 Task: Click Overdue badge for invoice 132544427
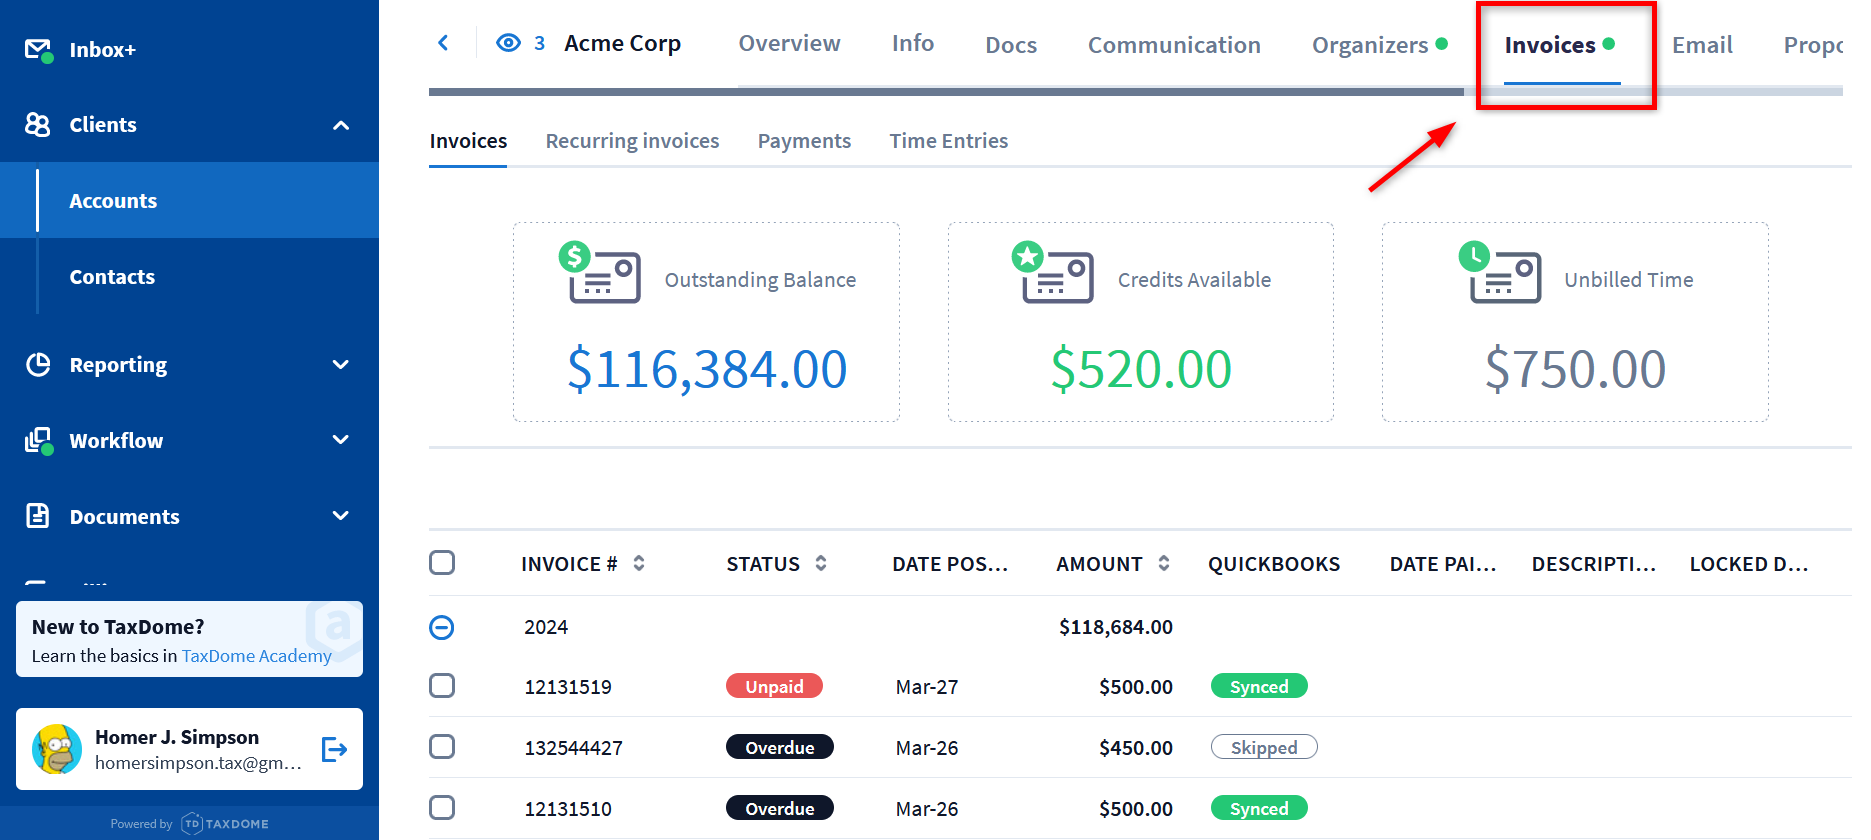coord(780,747)
